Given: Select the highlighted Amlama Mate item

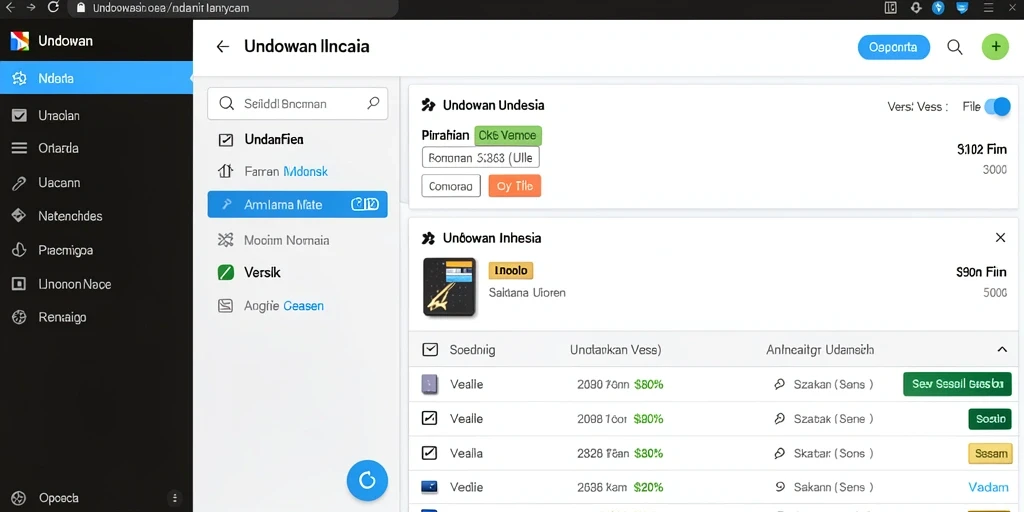Looking at the screenshot, I should coord(298,204).
